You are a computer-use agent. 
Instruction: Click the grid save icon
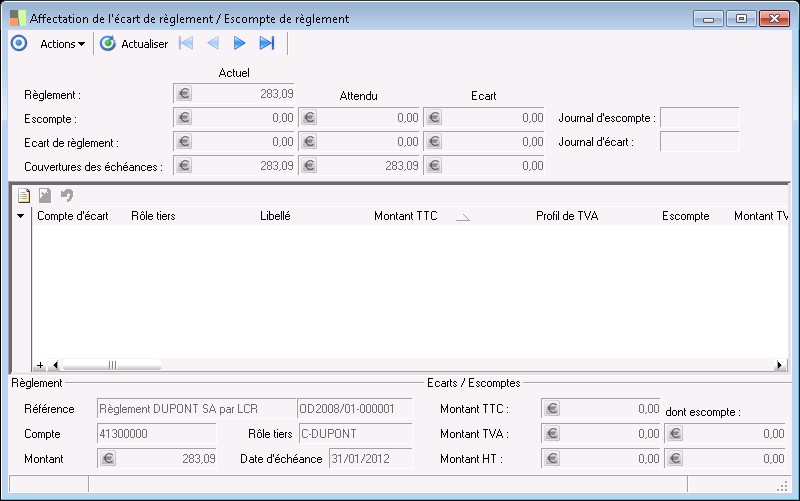pyautogui.click(x=45, y=196)
